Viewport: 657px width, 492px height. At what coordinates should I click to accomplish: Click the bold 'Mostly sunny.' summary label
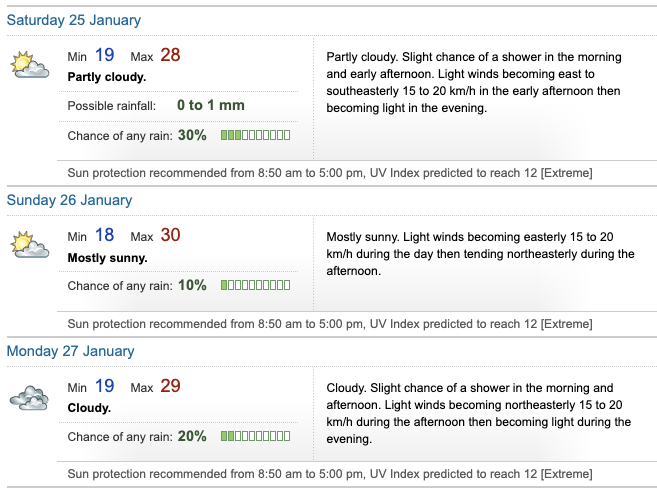107,258
